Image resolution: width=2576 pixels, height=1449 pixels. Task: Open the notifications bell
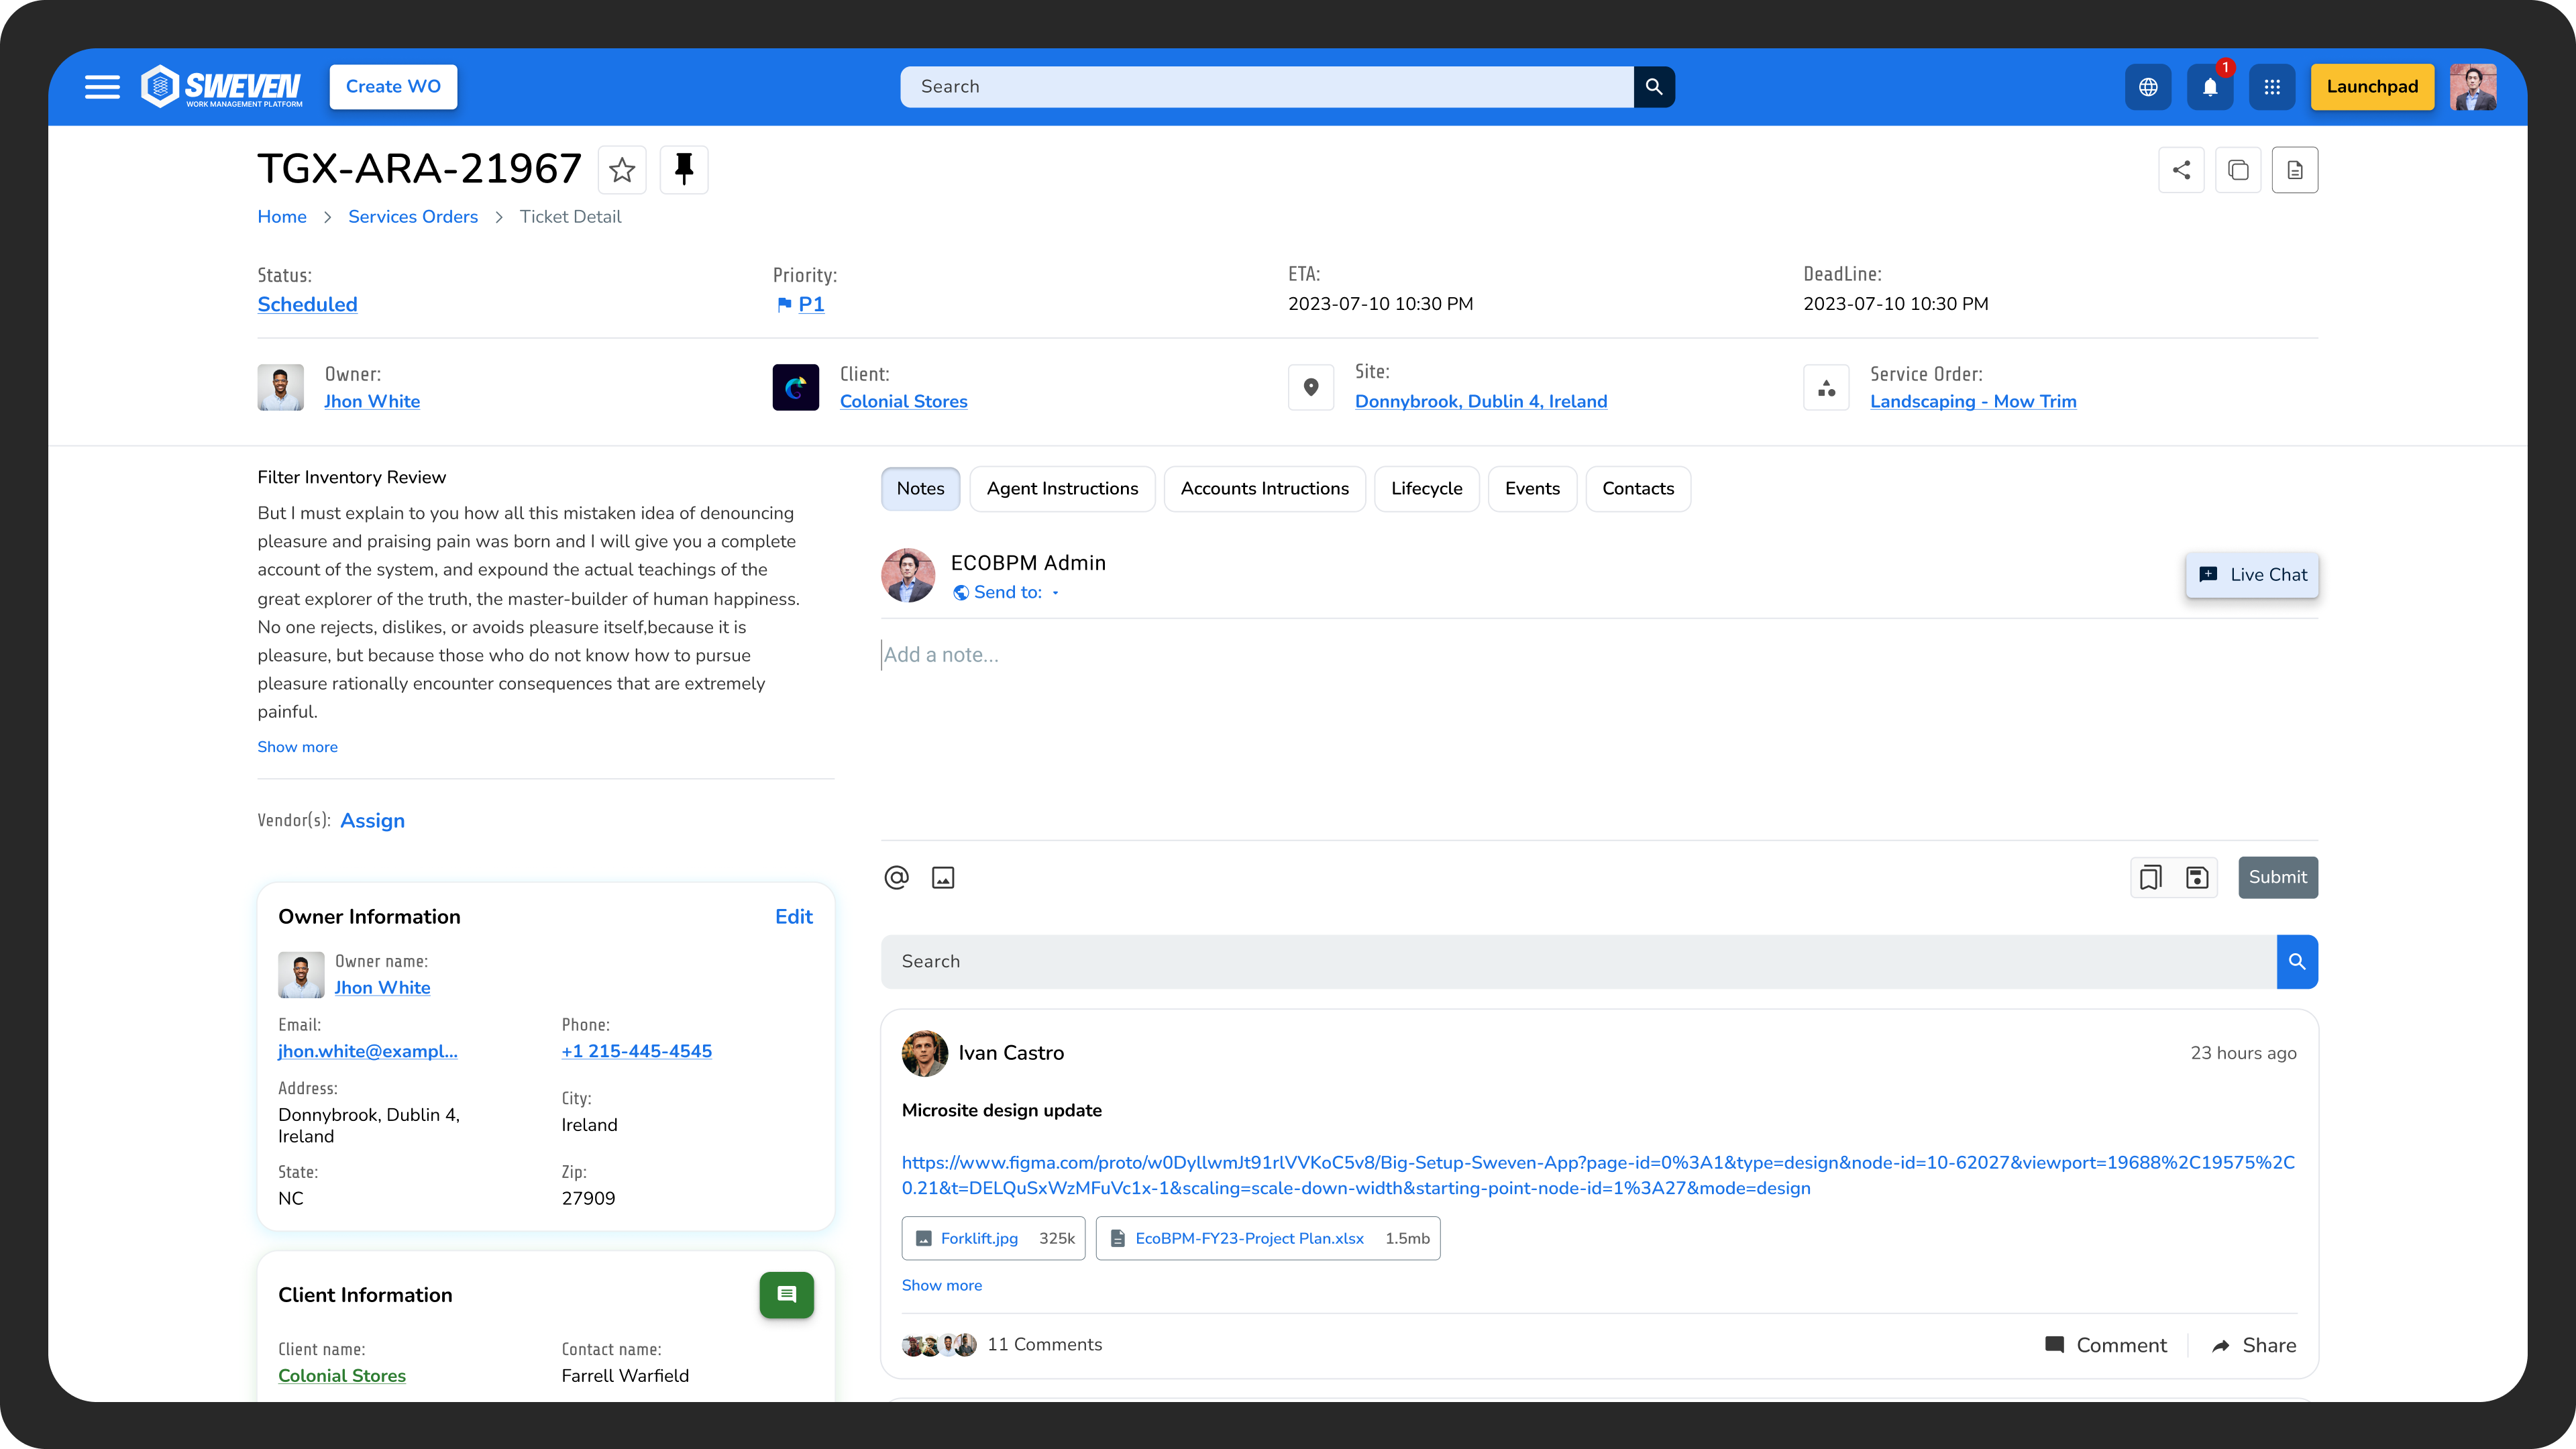(2210, 87)
